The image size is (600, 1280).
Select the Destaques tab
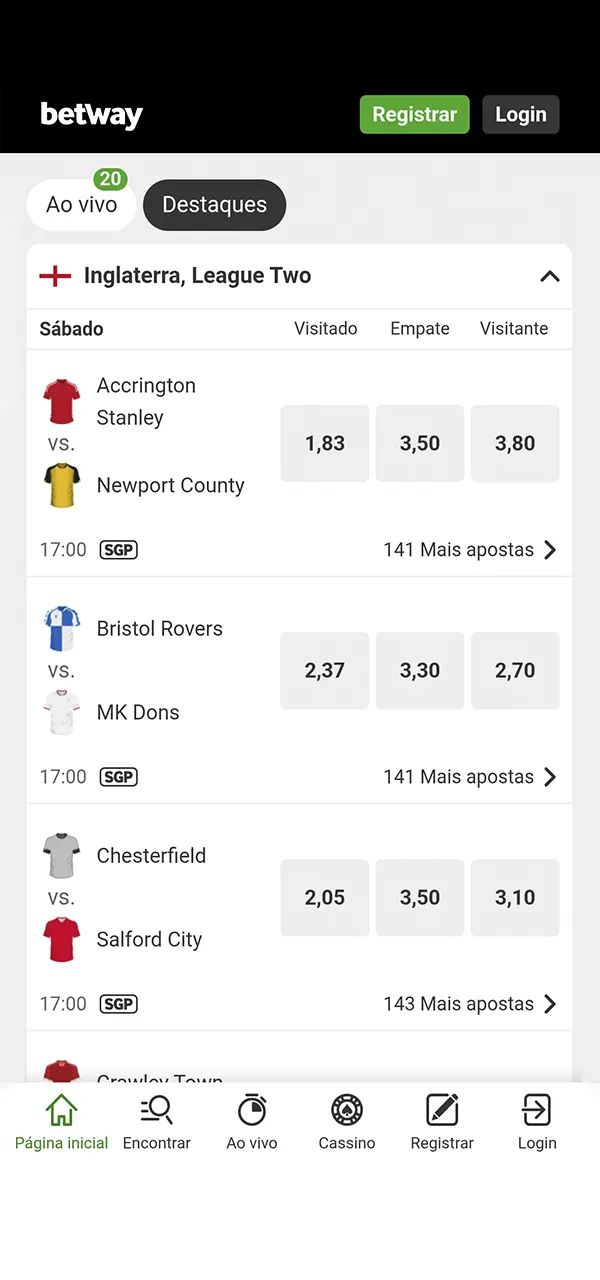(x=214, y=205)
